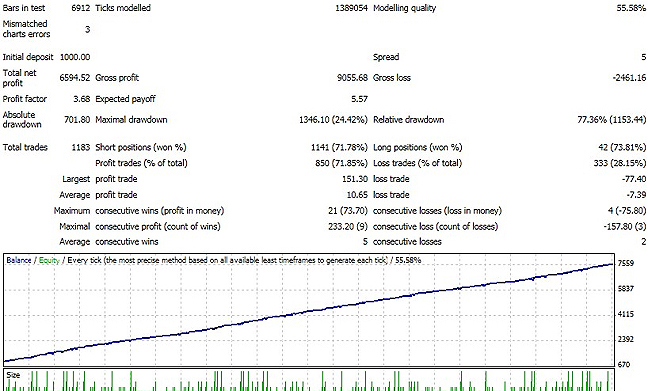Click the Total trades count 1183

click(x=81, y=147)
